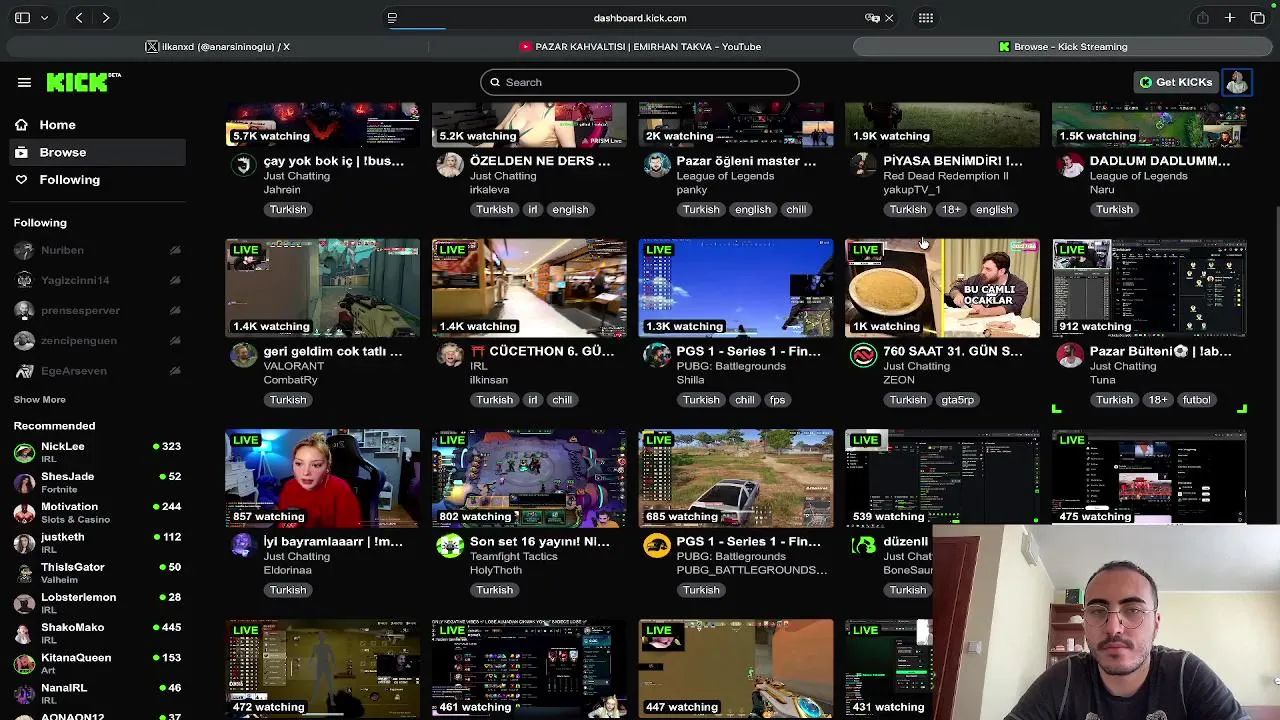Focus the Search field
The height and width of the screenshot is (720, 1280).
click(x=640, y=82)
